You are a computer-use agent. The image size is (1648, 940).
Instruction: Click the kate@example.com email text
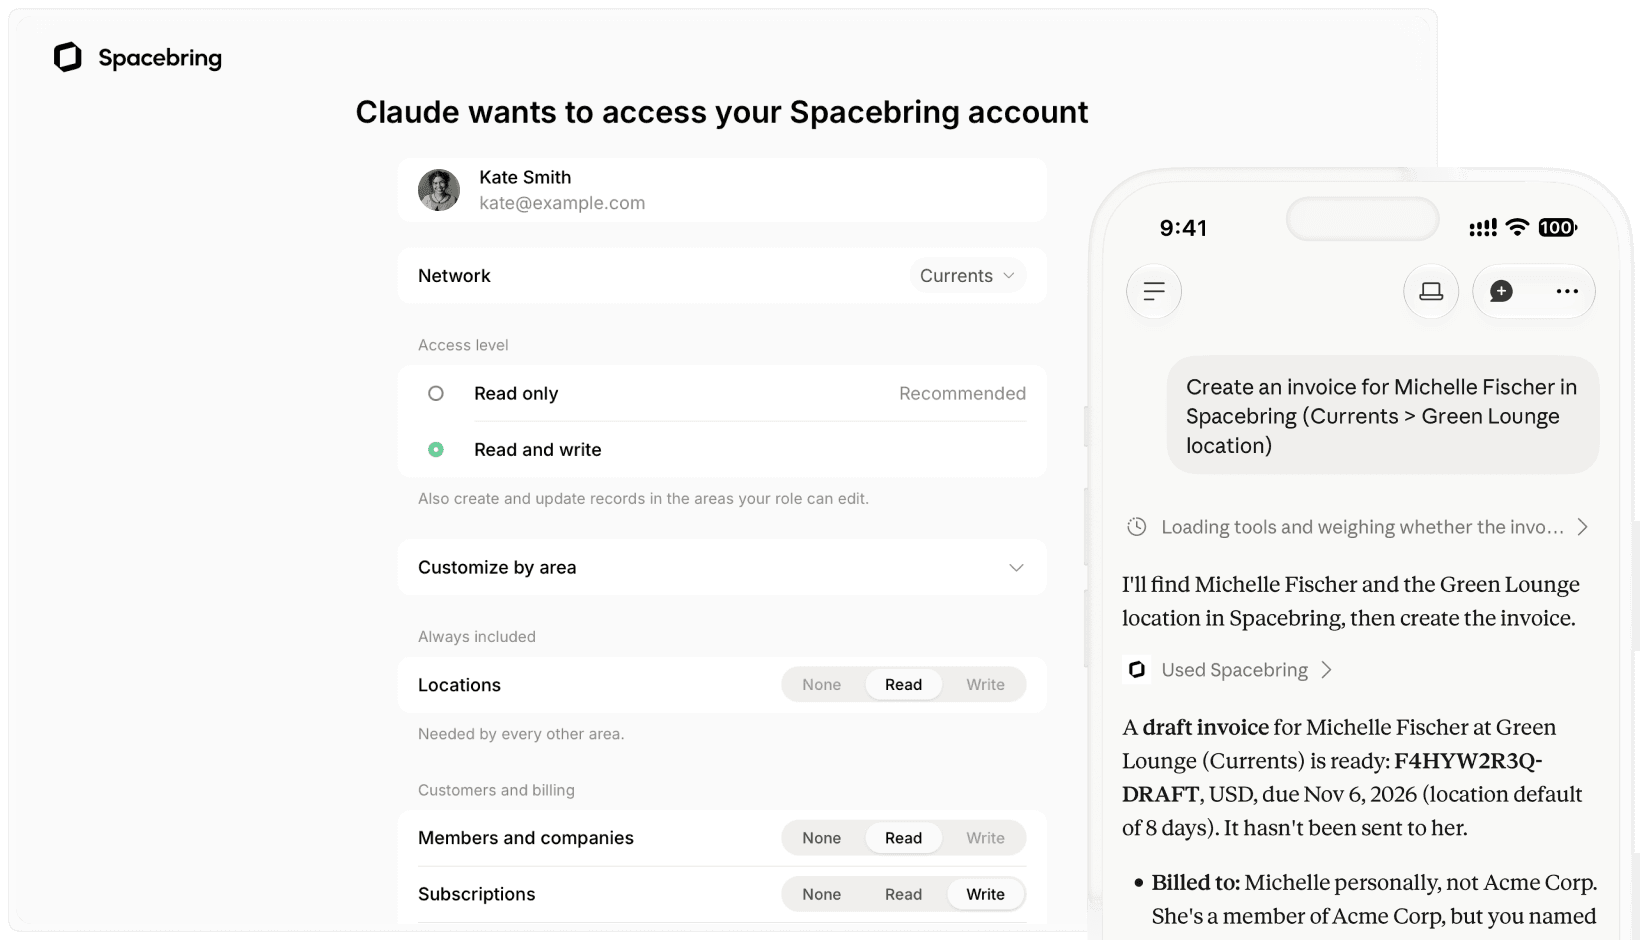pos(562,203)
